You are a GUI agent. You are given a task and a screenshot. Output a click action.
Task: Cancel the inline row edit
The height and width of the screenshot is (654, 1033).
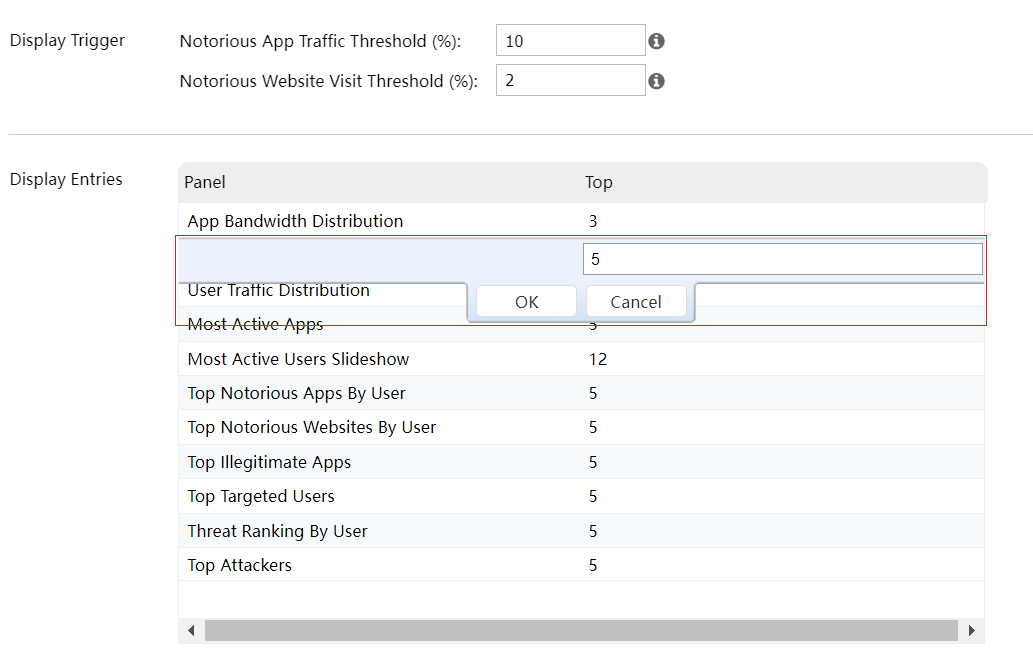click(x=636, y=302)
